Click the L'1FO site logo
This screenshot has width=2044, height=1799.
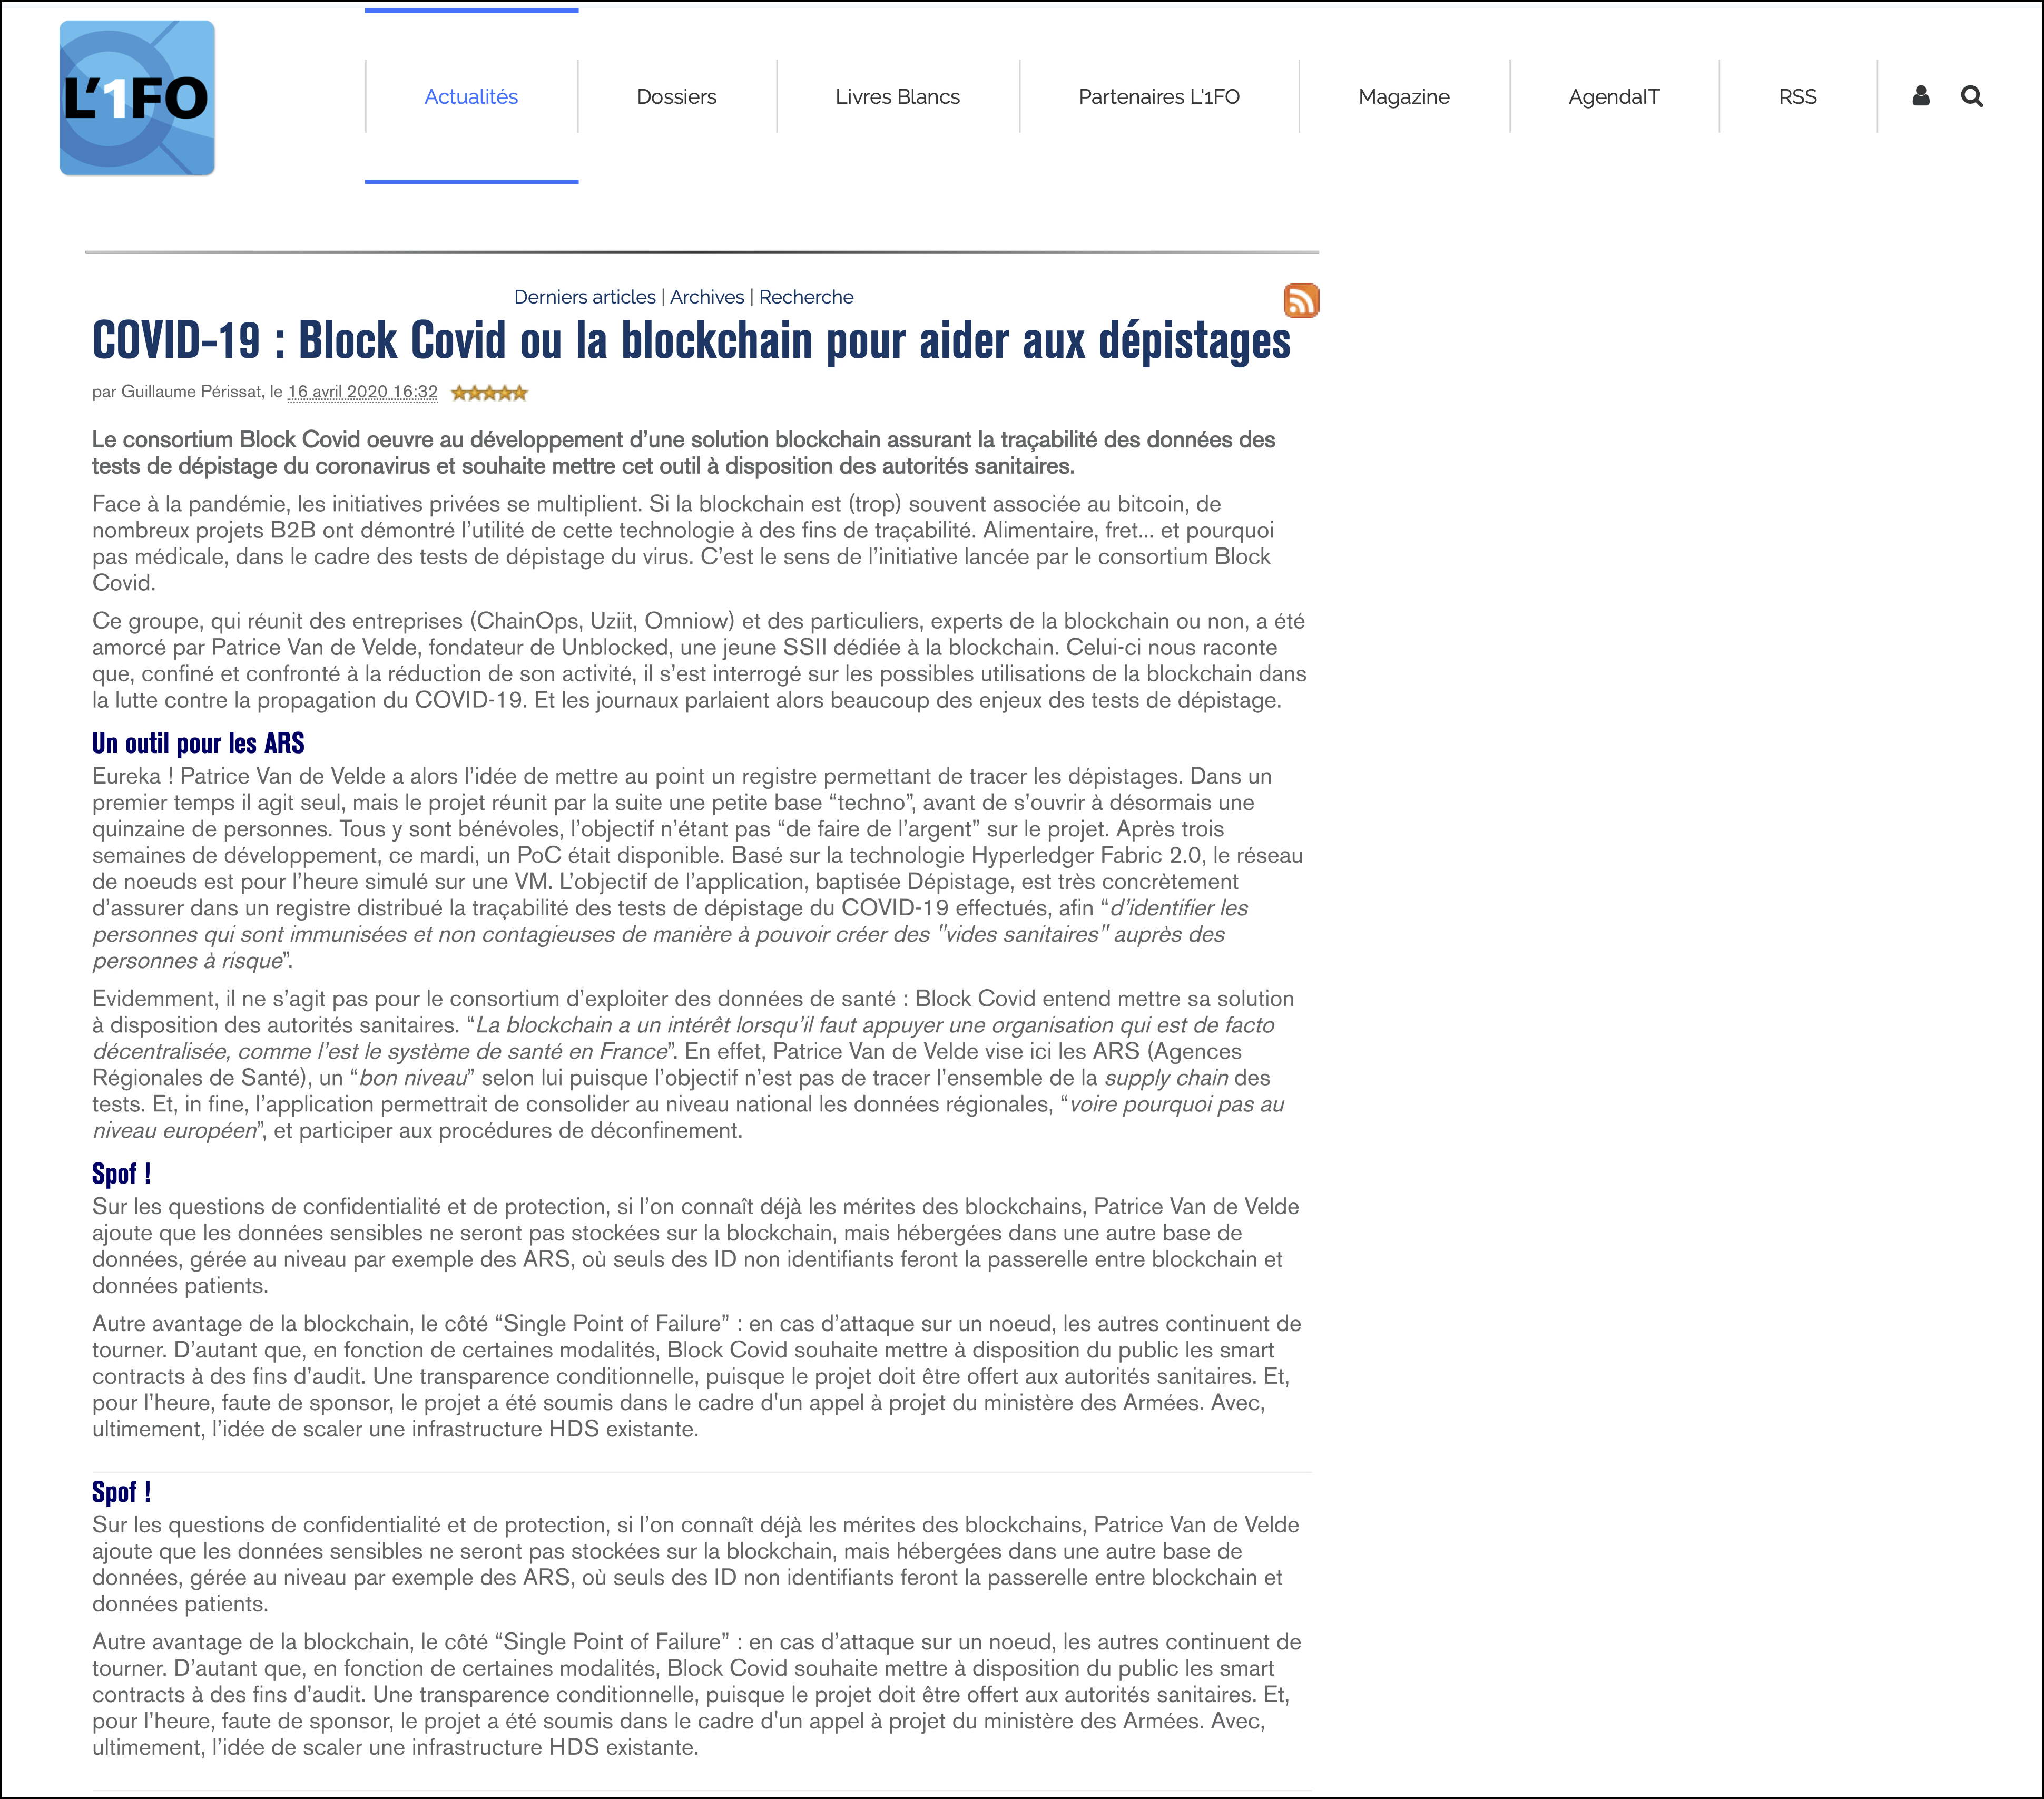(137, 98)
